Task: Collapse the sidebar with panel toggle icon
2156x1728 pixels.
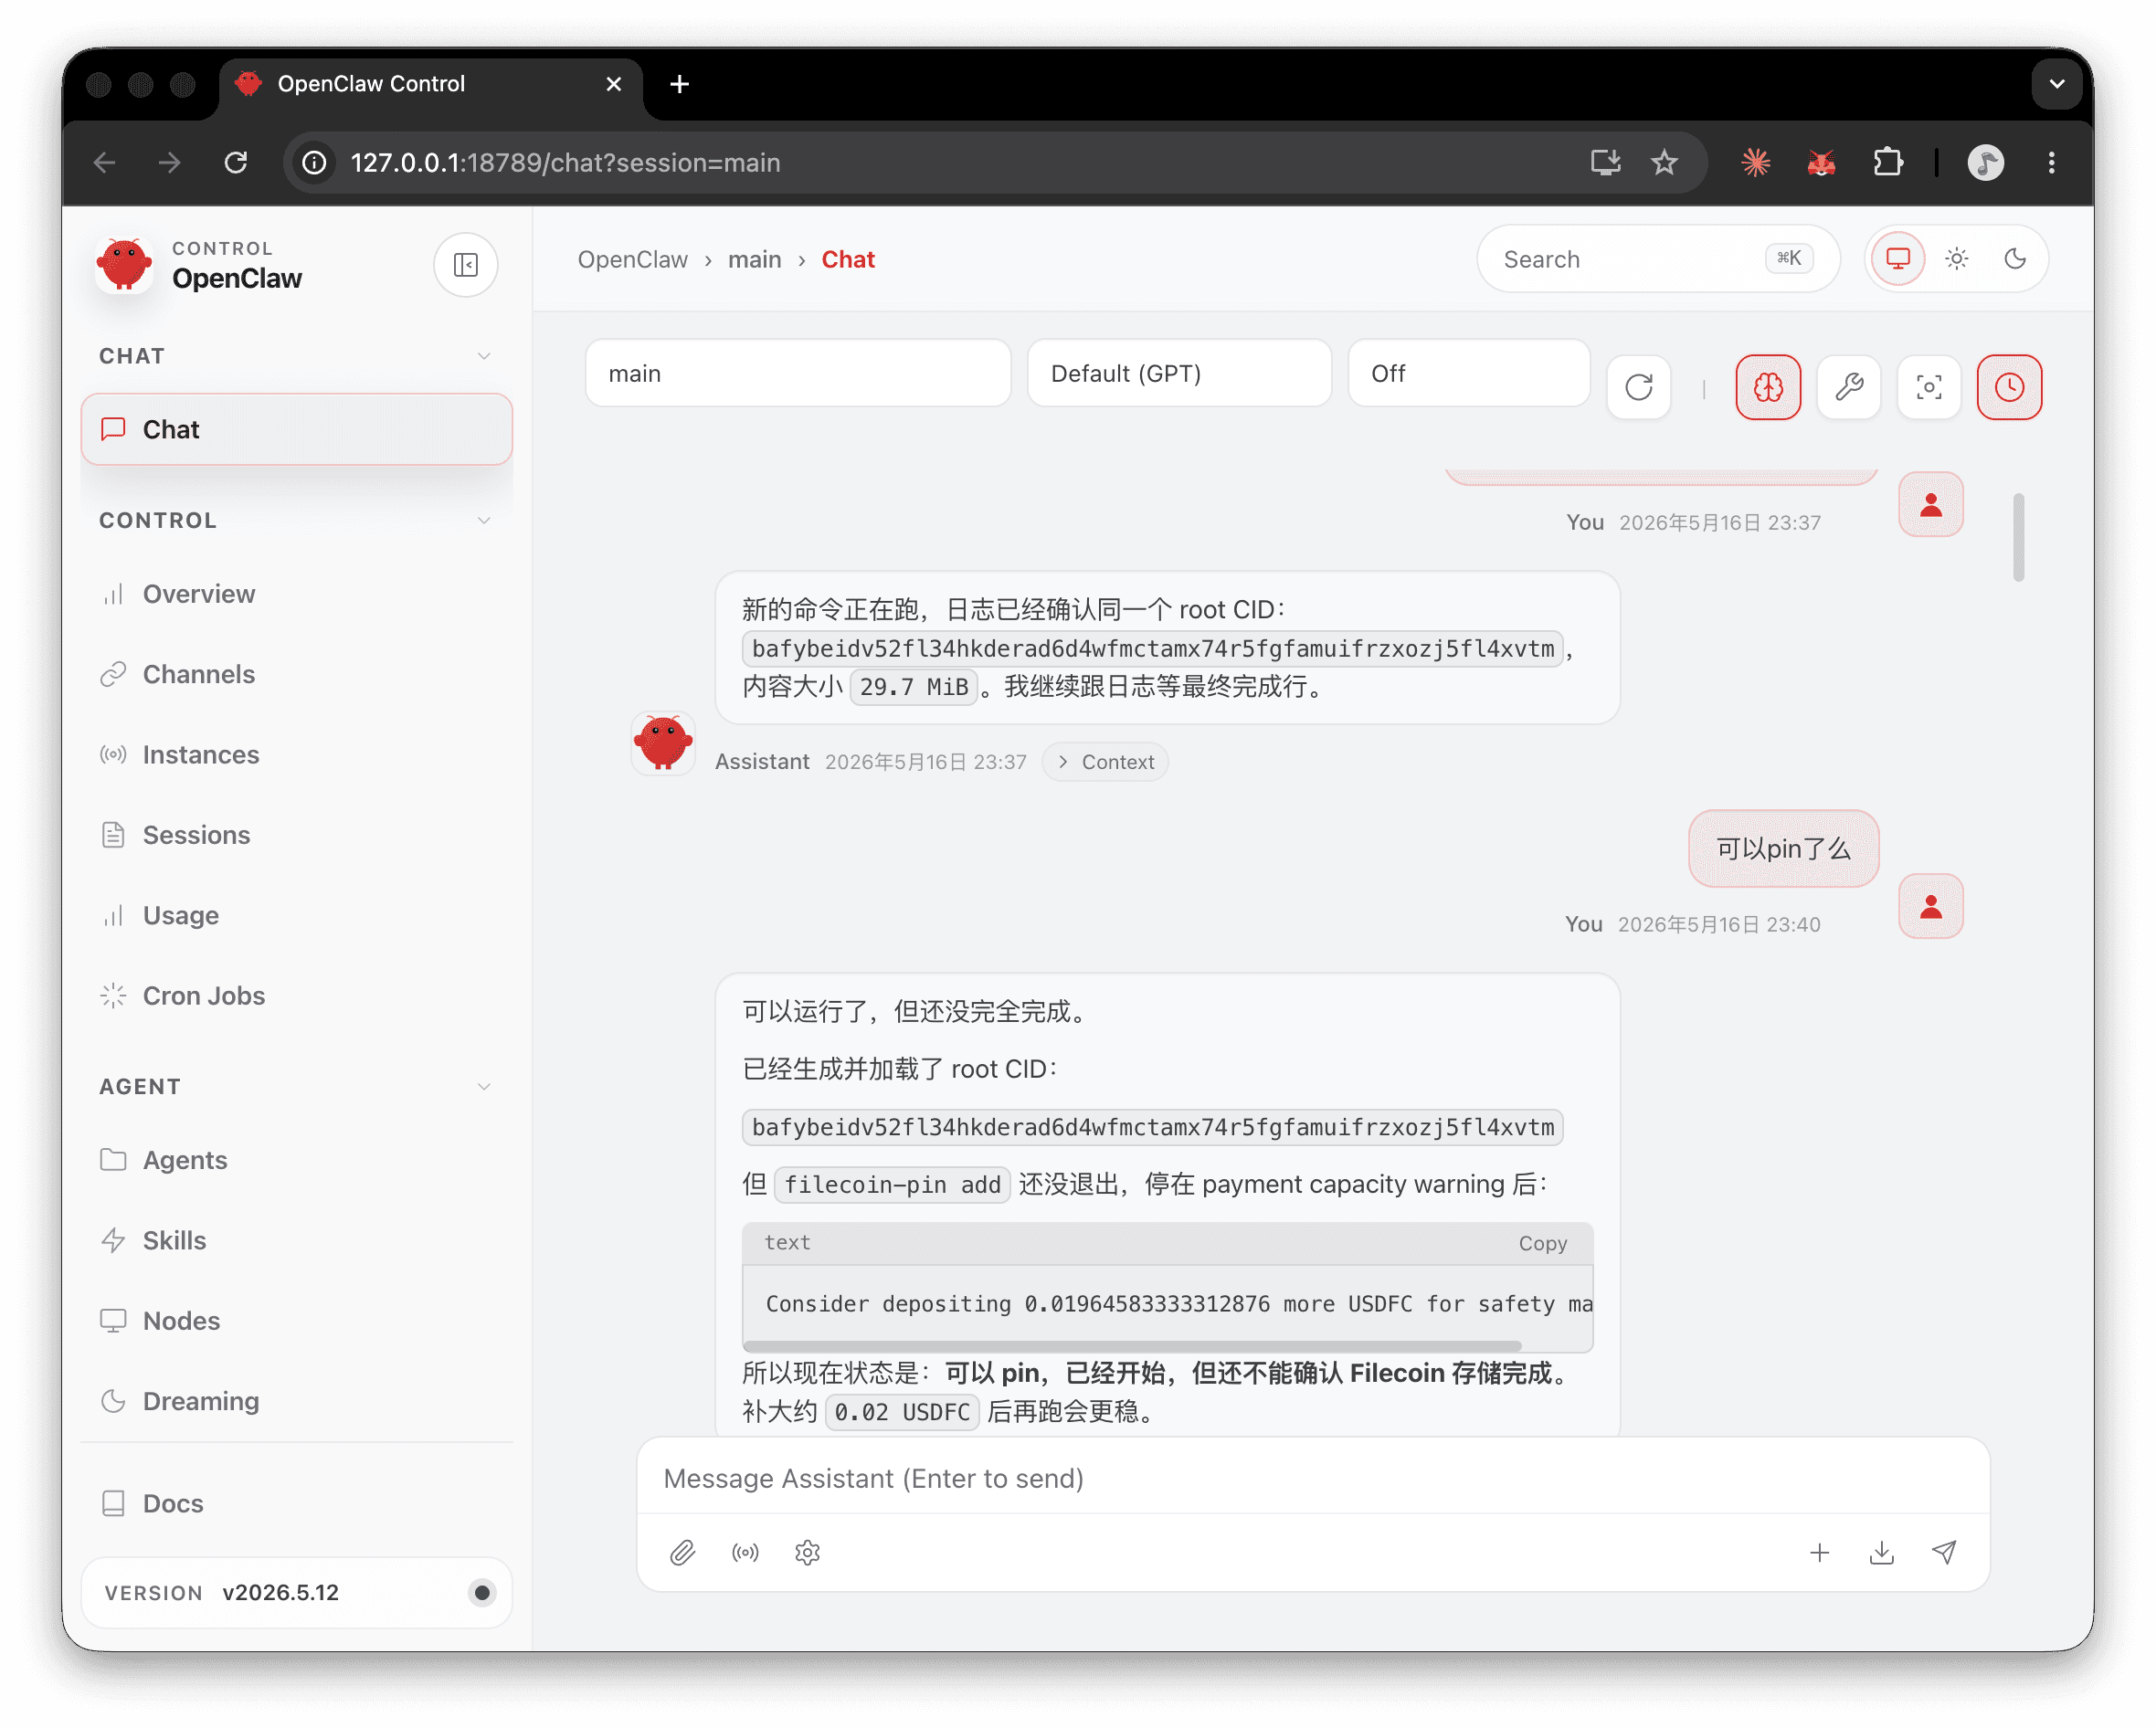Action: [465, 265]
